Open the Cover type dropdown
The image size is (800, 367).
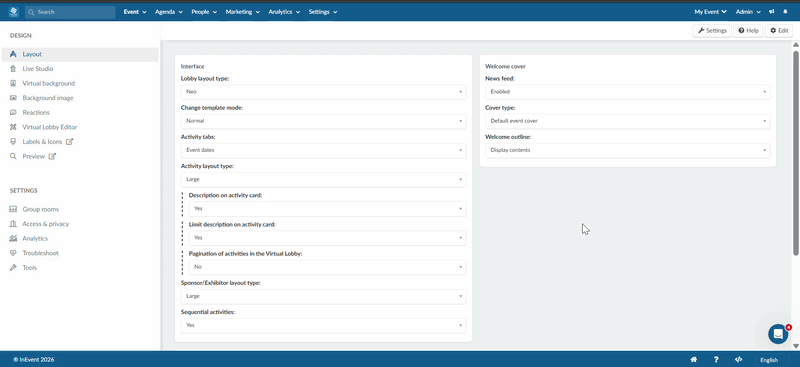[628, 121]
